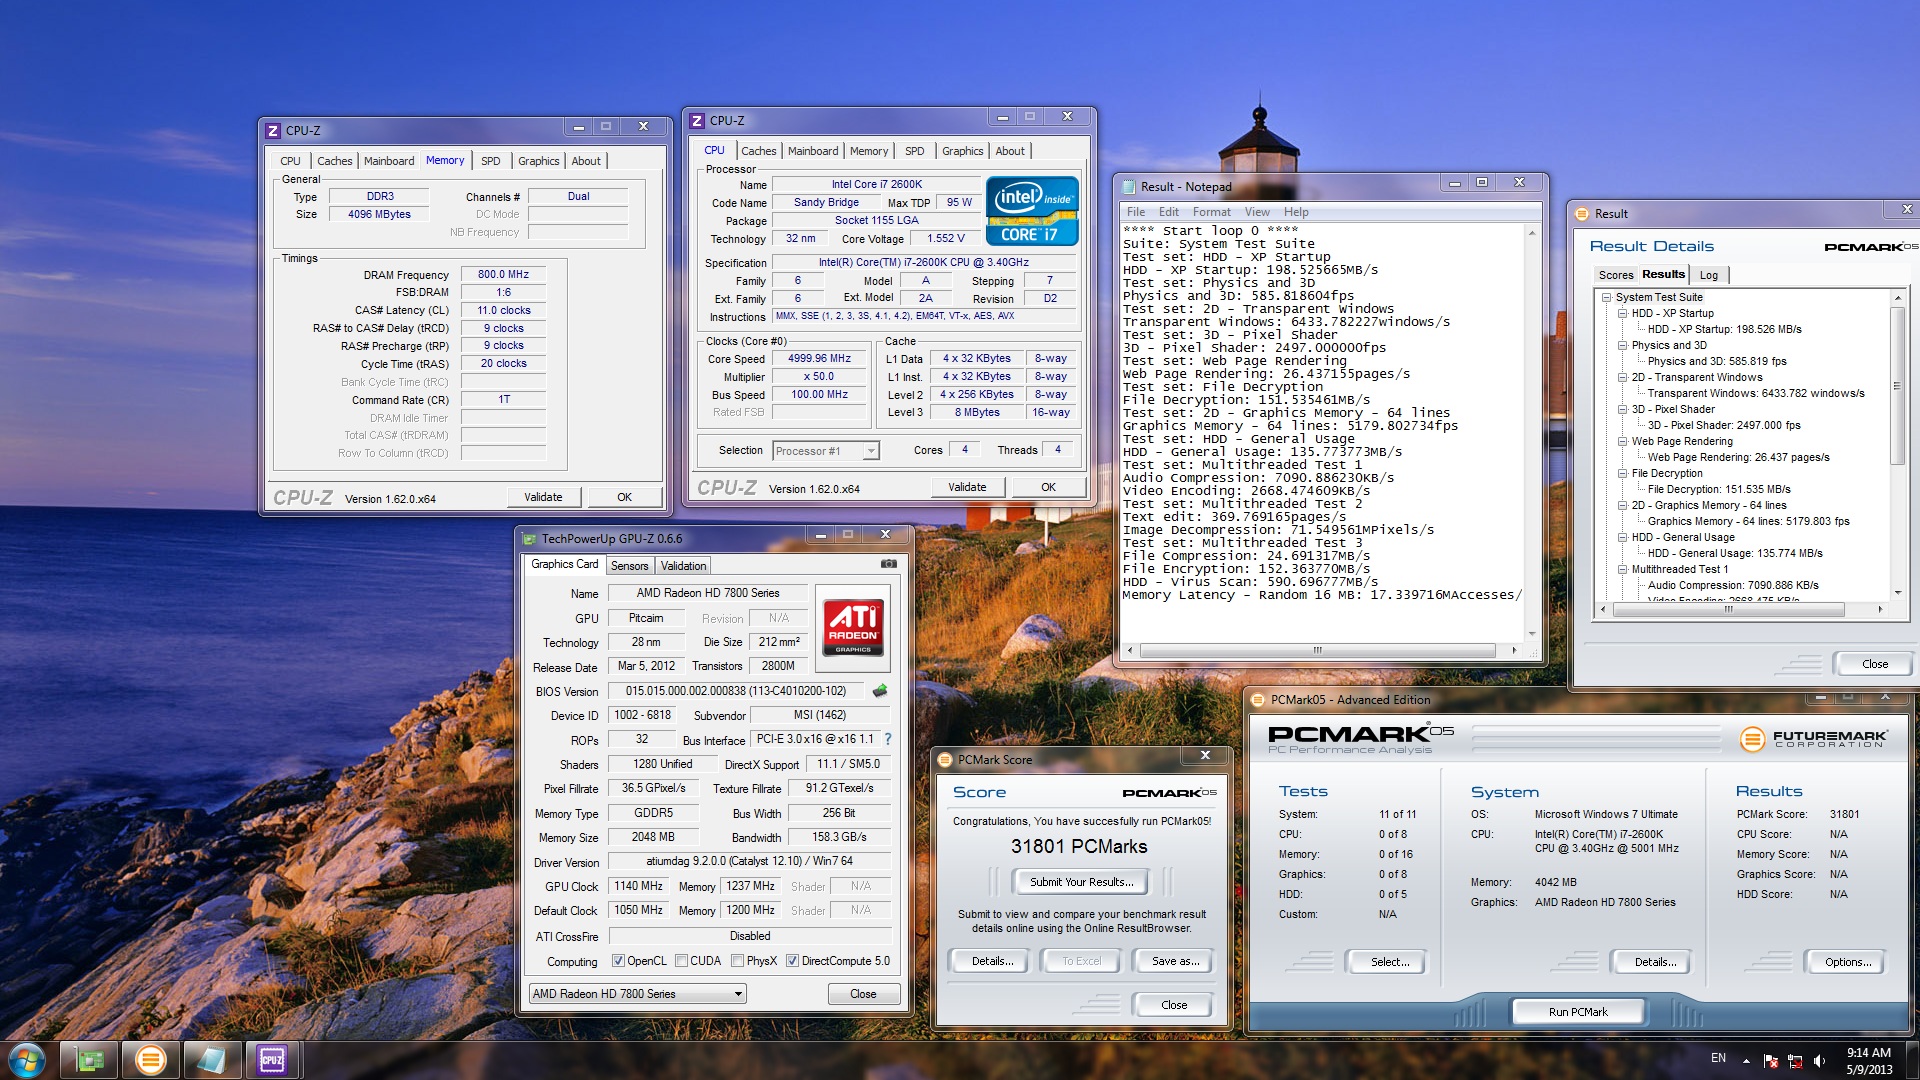Collapse the System Test Suite tree node
The height and width of the screenshot is (1080, 1920).
(1606, 297)
